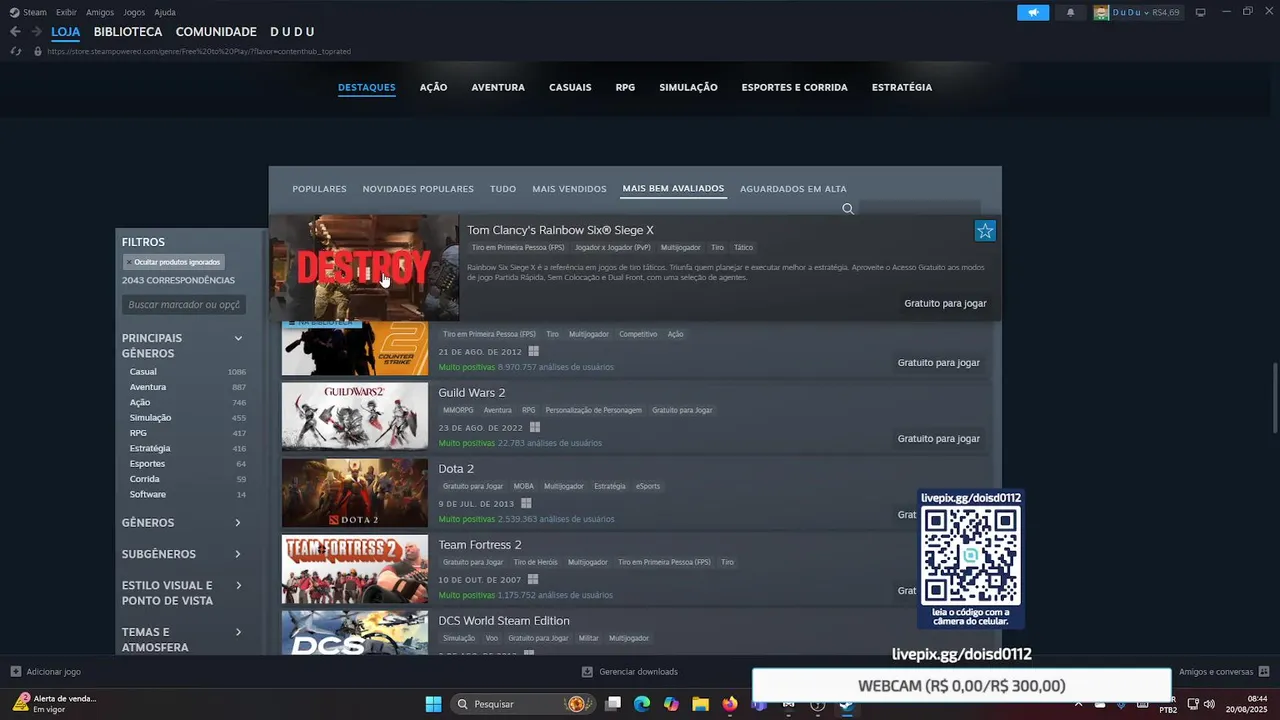Click the DuDu profile avatar
Viewport: 1280px width, 720px height.
1101,12
